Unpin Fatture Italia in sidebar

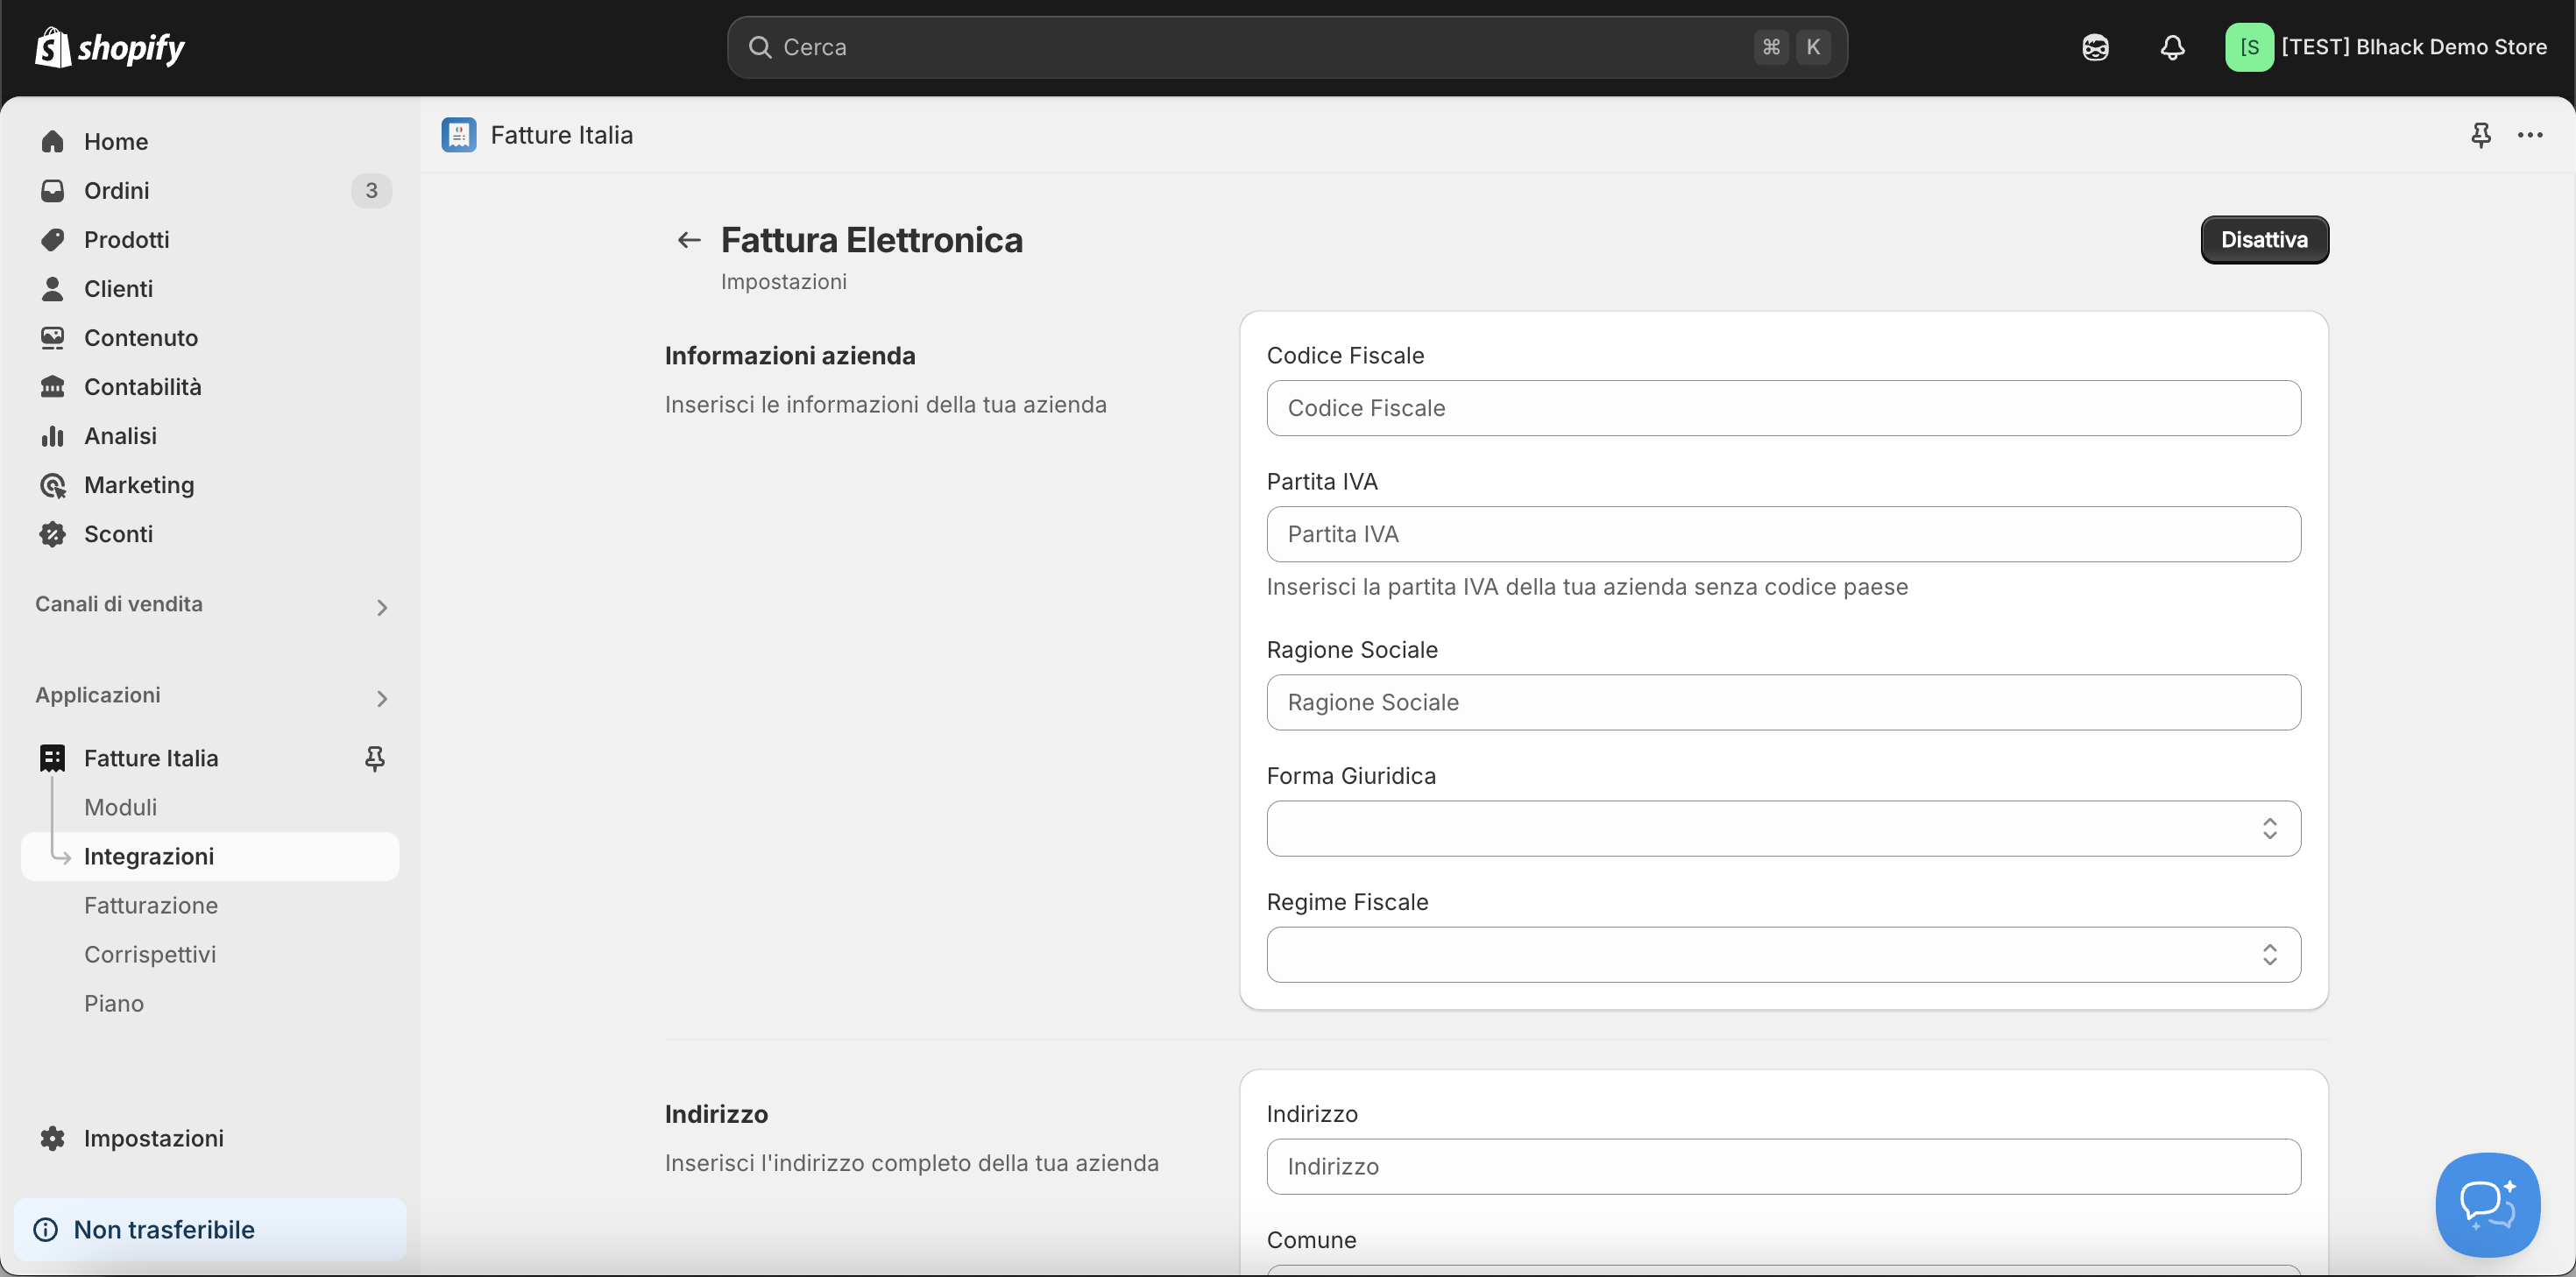click(375, 758)
